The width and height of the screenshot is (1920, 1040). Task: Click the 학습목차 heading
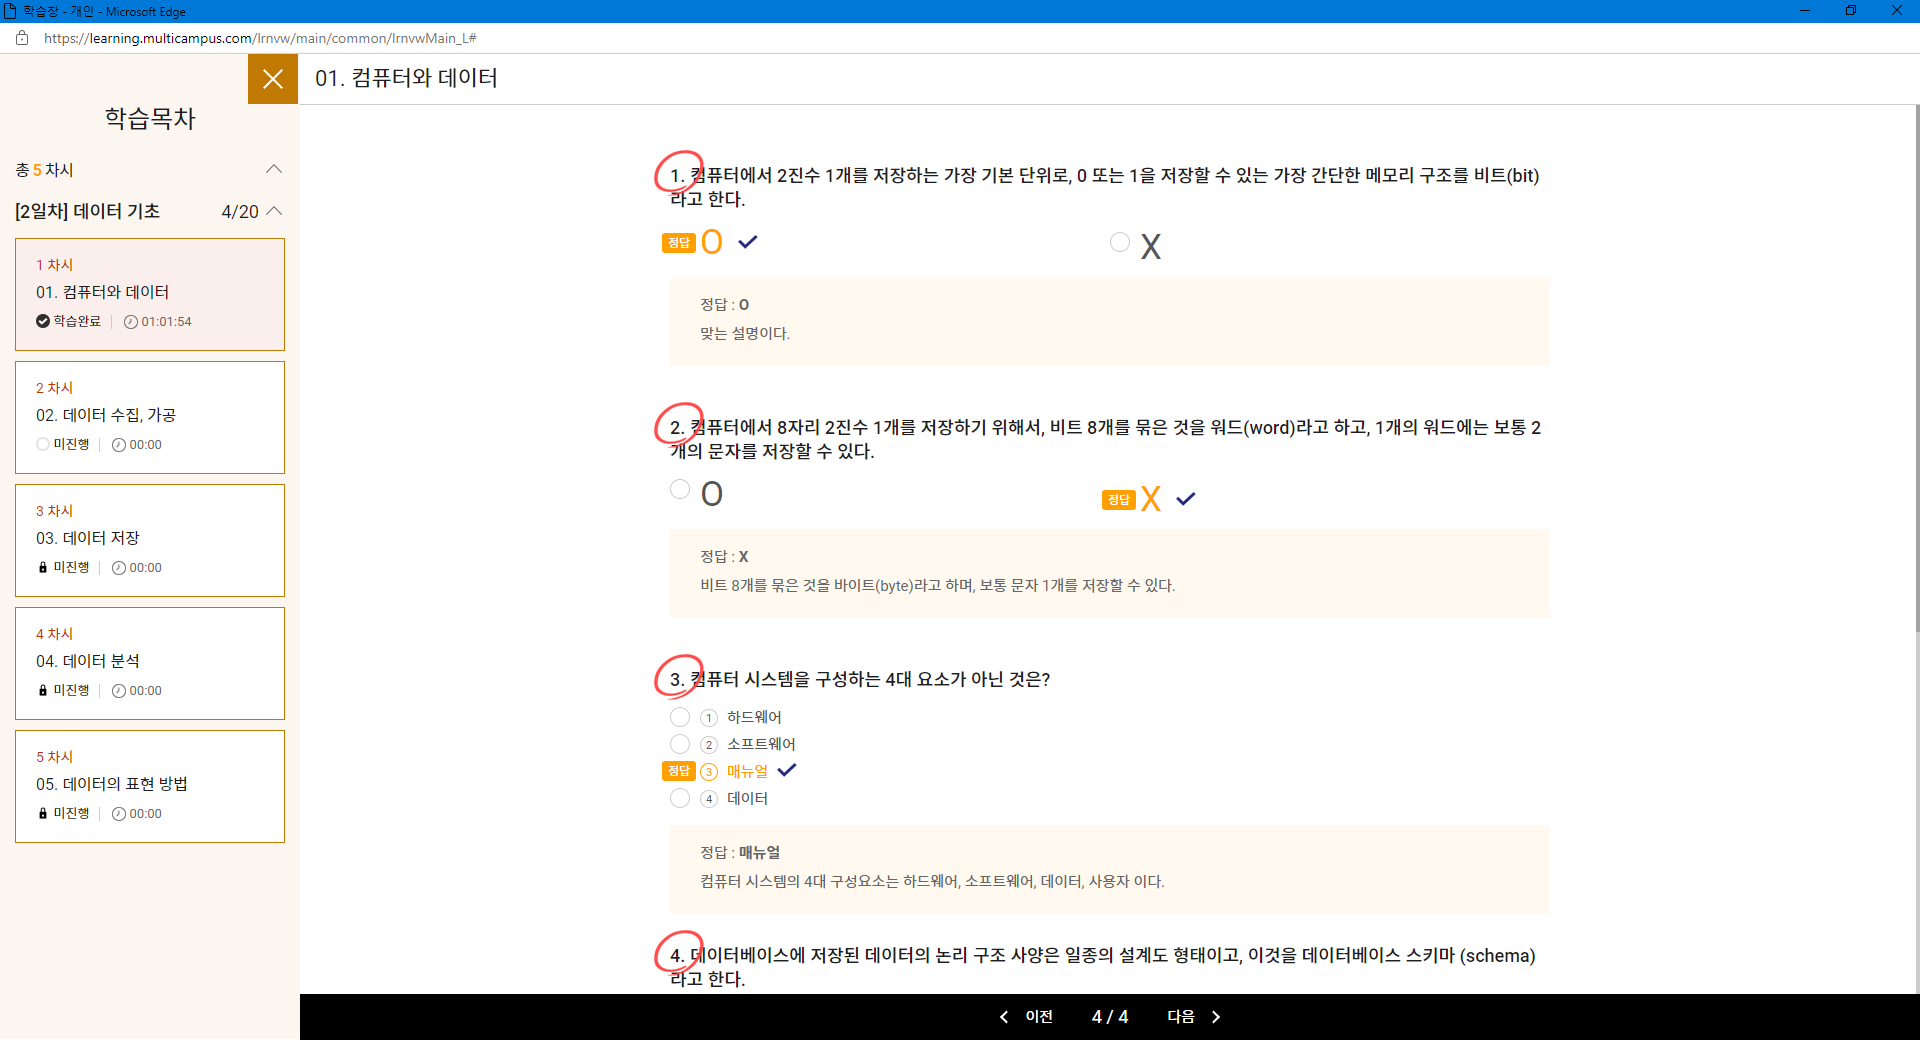tap(150, 118)
